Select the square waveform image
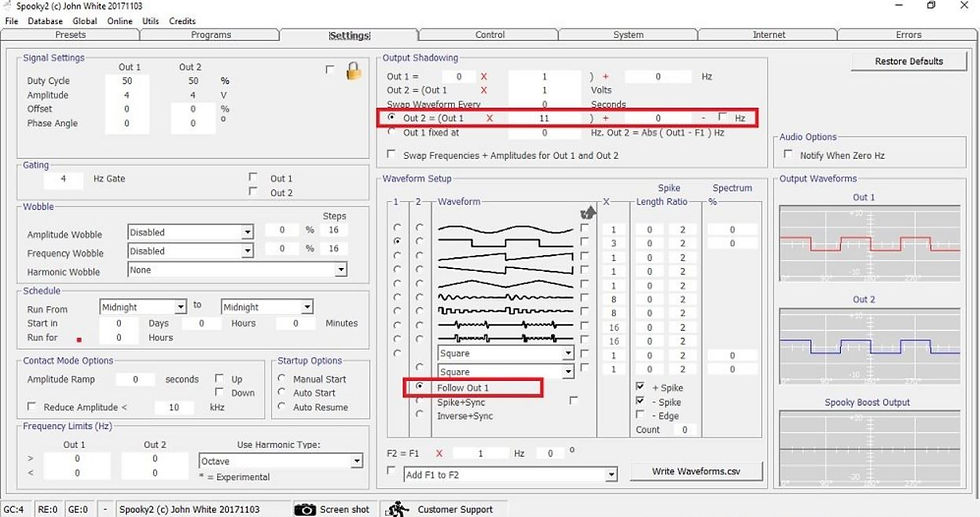 click(x=505, y=243)
